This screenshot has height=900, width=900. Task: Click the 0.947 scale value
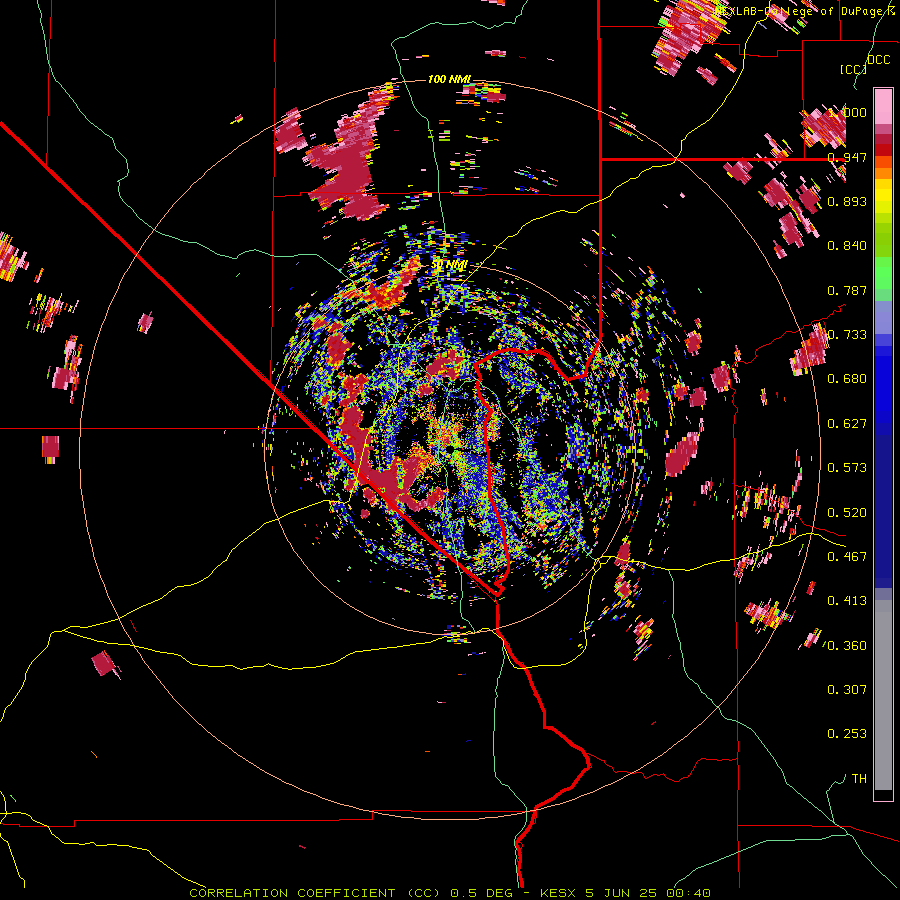847,157
